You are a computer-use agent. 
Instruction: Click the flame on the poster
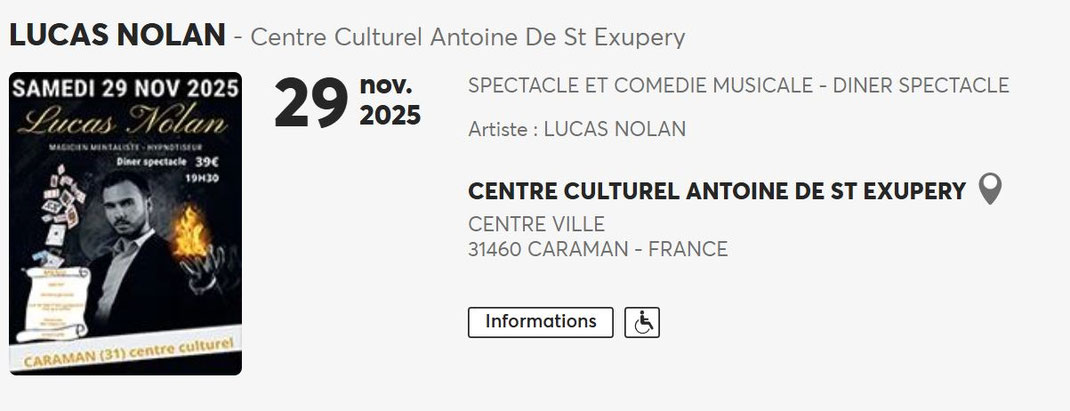click(x=188, y=232)
